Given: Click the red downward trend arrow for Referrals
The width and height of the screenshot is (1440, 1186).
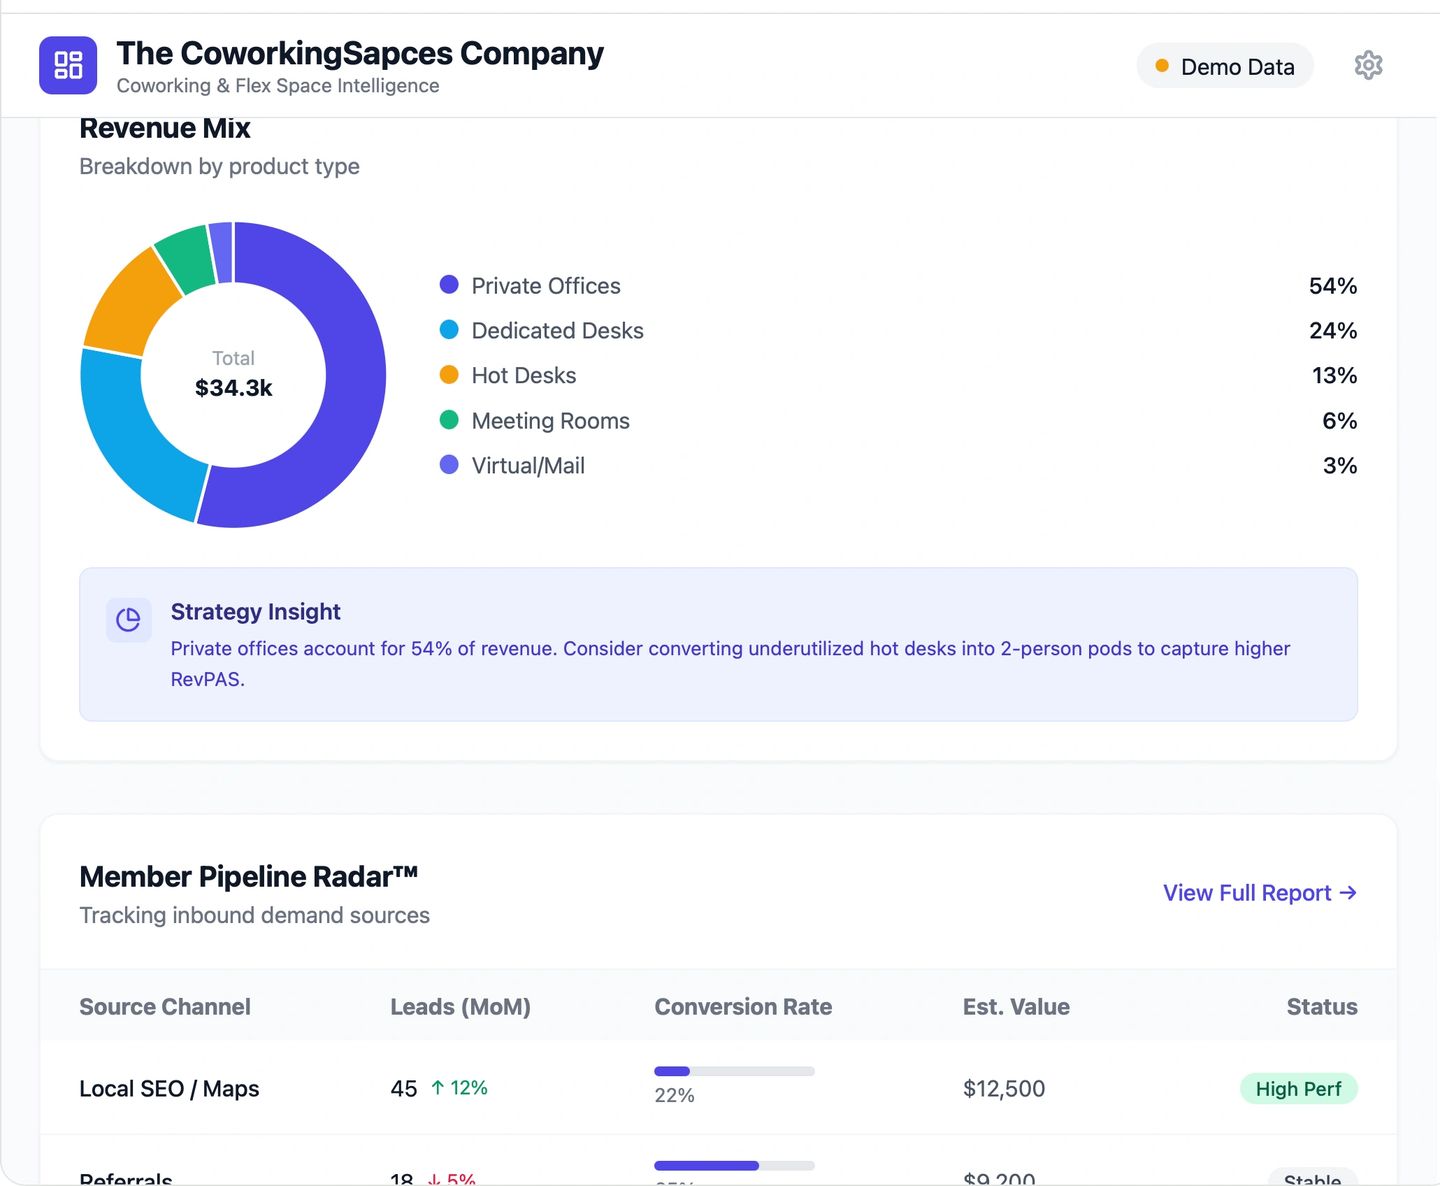Looking at the screenshot, I should pos(434,1180).
